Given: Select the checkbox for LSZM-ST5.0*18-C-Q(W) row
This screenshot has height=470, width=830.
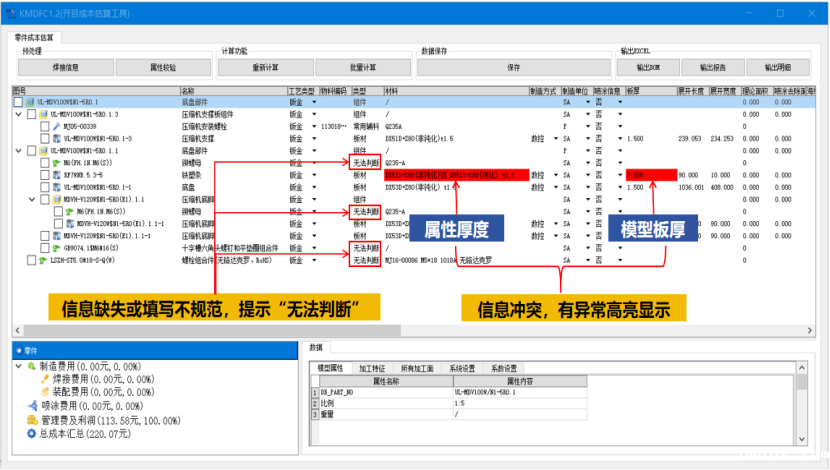Looking at the screenshot, I should click(x=31, y=260).
